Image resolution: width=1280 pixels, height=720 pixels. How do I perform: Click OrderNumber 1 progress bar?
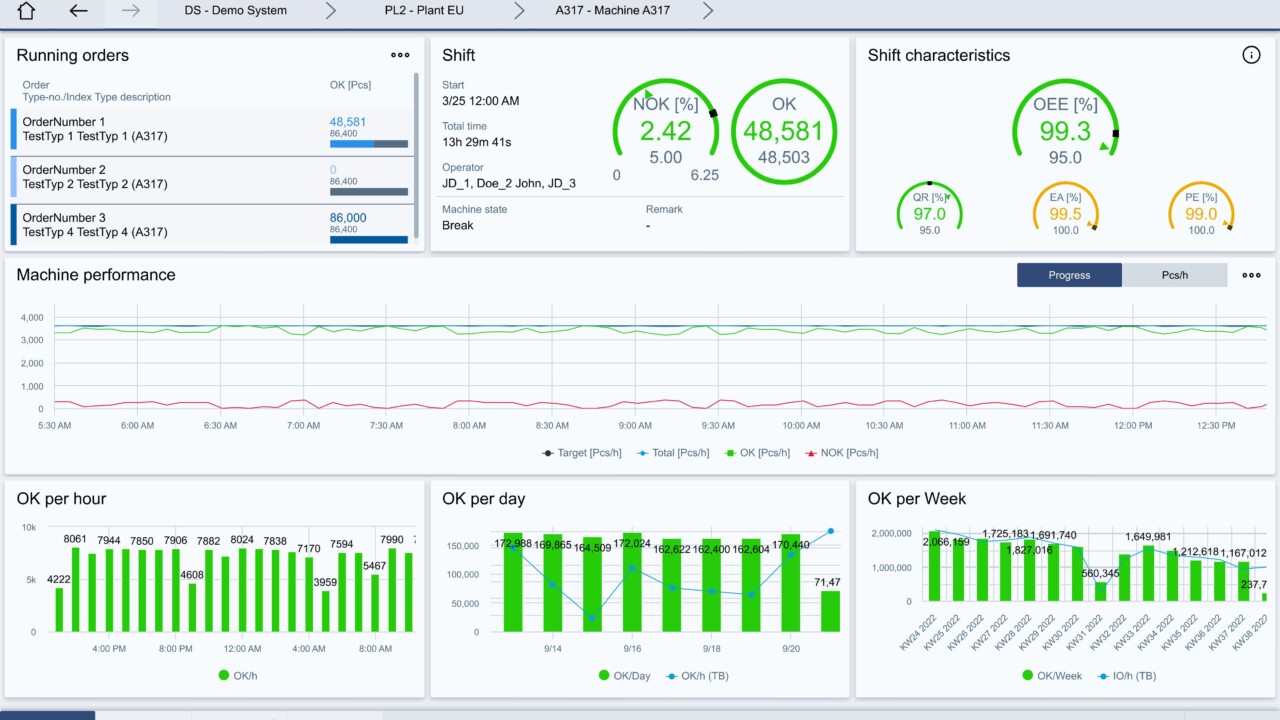(369, 144)
